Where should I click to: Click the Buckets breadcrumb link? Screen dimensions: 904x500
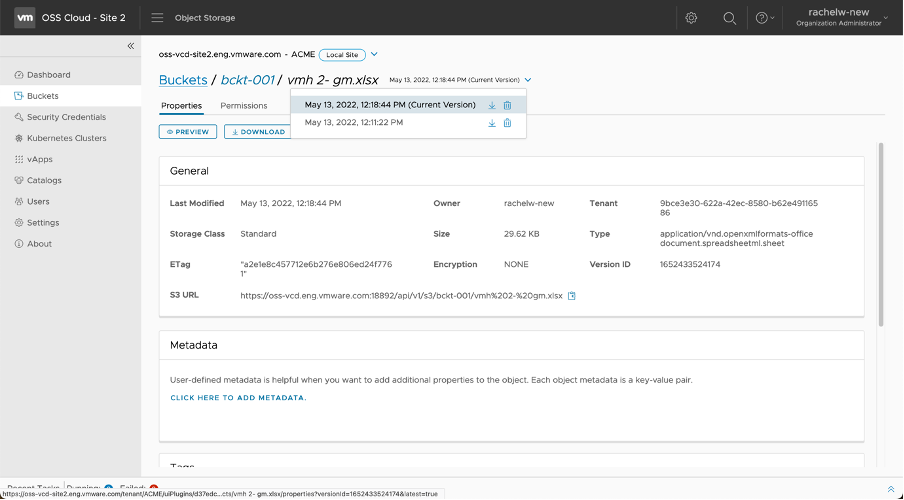[183, 80]
